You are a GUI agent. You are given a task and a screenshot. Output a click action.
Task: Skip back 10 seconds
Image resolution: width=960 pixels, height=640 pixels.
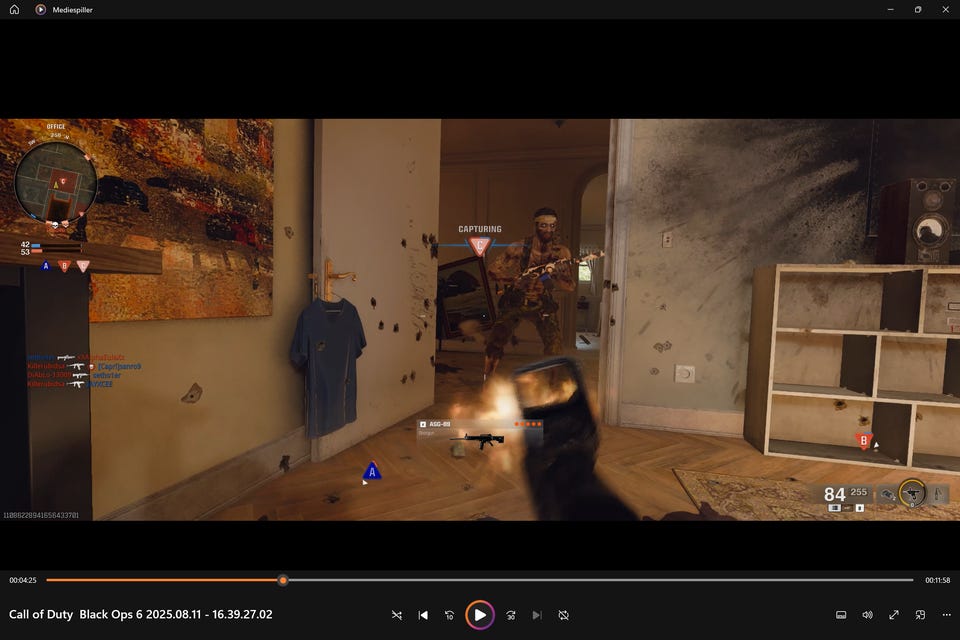[x=449, y=615]
